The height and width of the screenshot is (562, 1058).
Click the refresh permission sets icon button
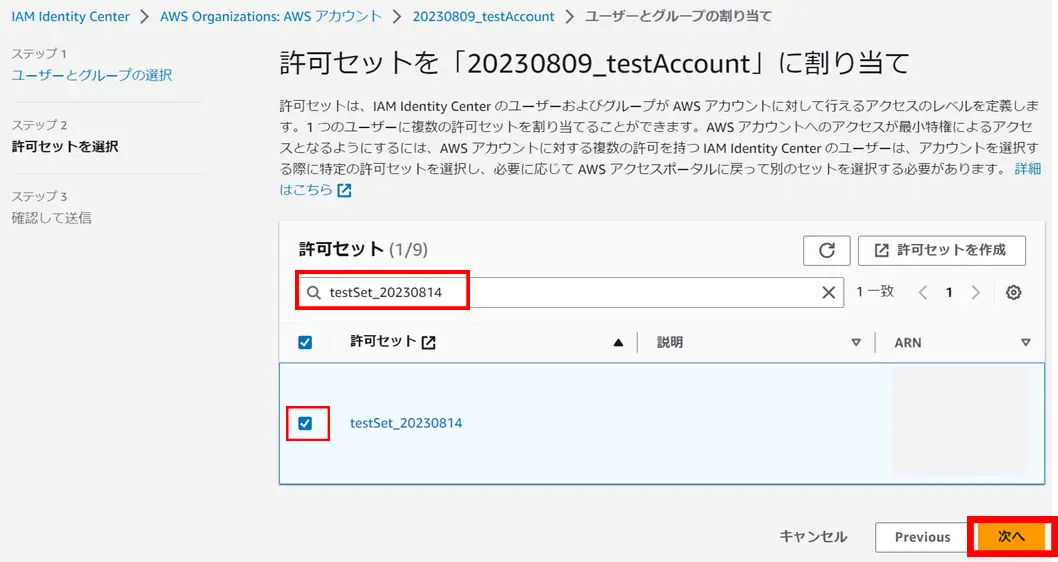tap(827, 250)
